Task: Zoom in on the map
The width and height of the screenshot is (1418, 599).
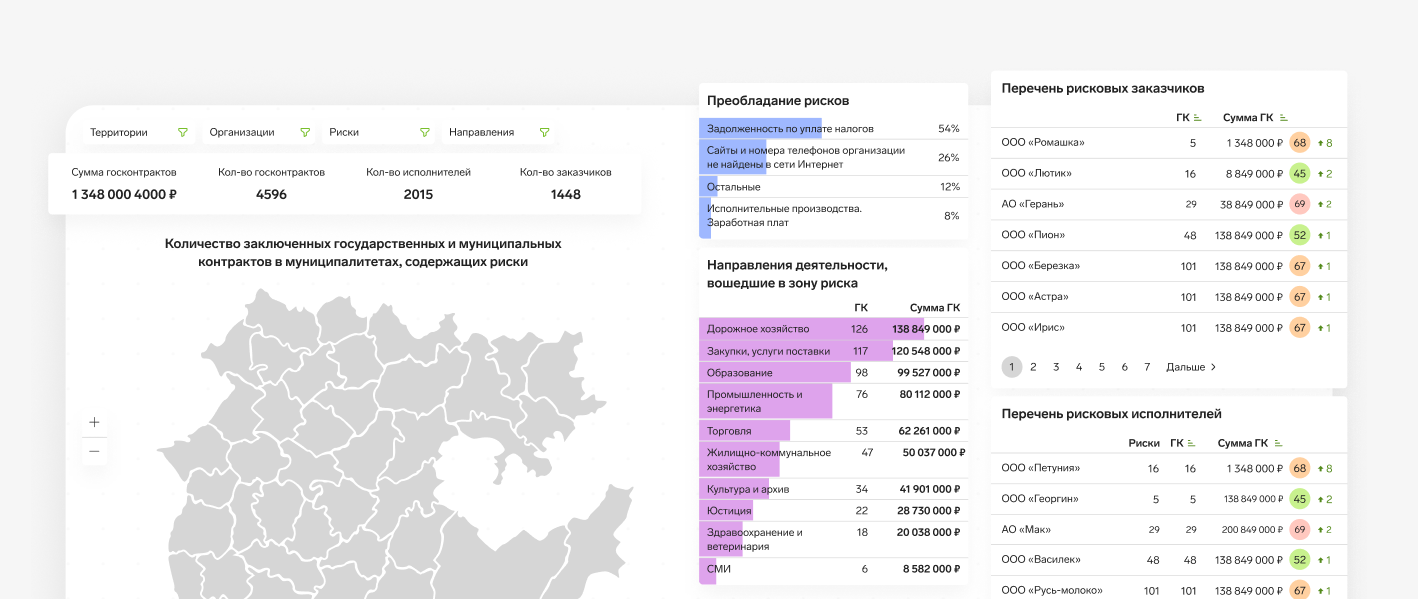Action: point(94,422)
